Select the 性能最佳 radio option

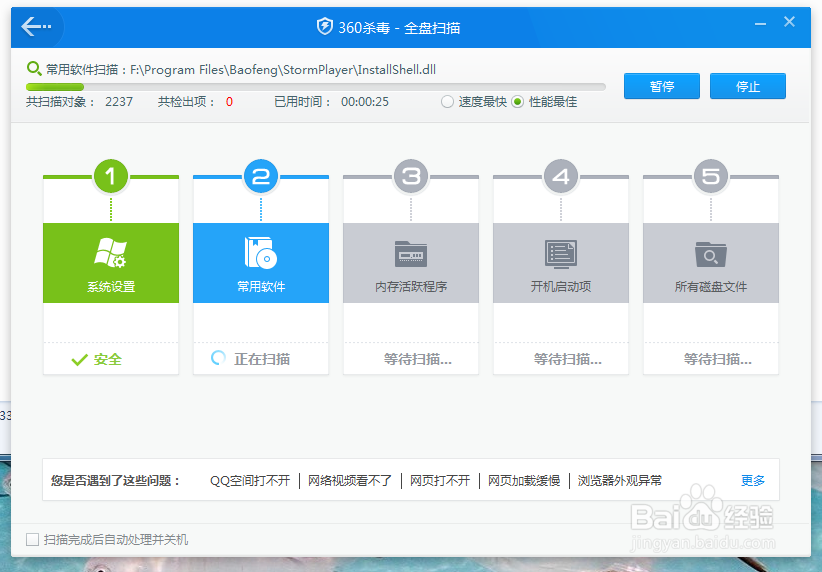click(x=517, y=102)
